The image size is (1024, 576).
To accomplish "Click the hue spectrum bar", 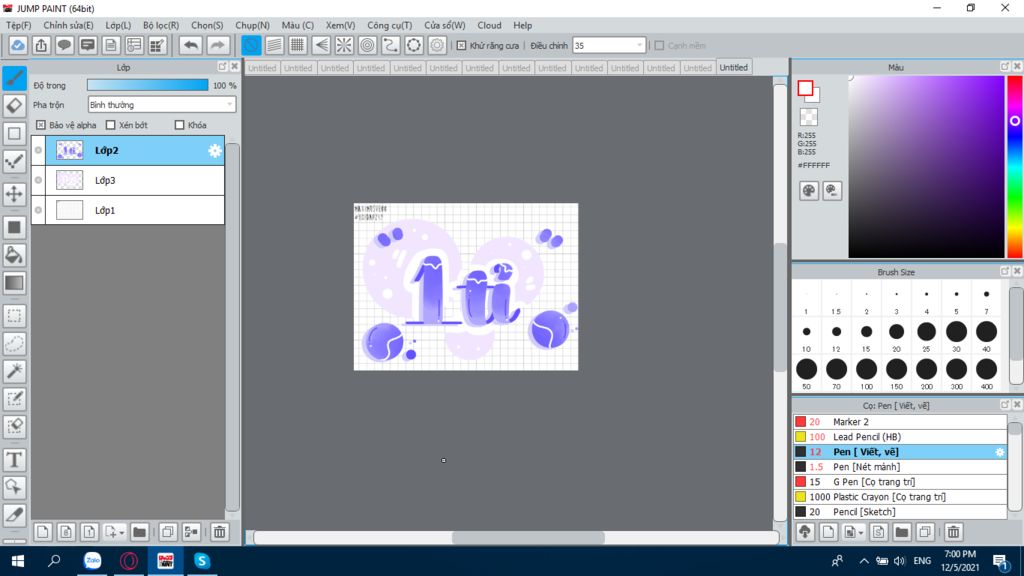I will point(1016,167).
